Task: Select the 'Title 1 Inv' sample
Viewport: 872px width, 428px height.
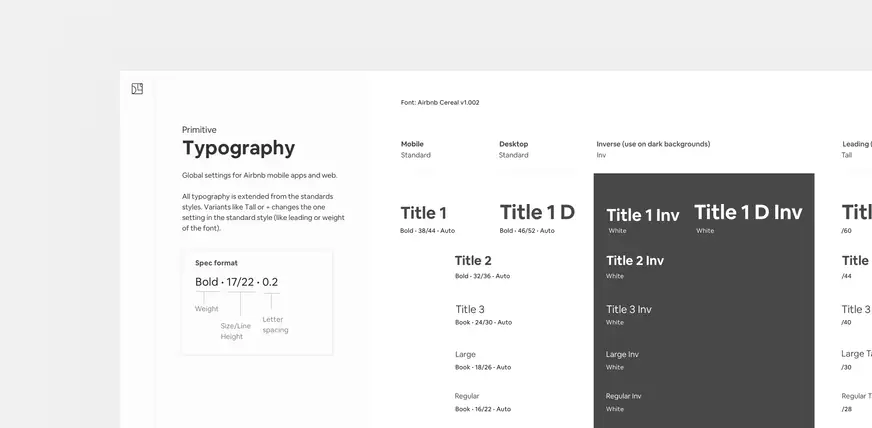Action: 643,215
